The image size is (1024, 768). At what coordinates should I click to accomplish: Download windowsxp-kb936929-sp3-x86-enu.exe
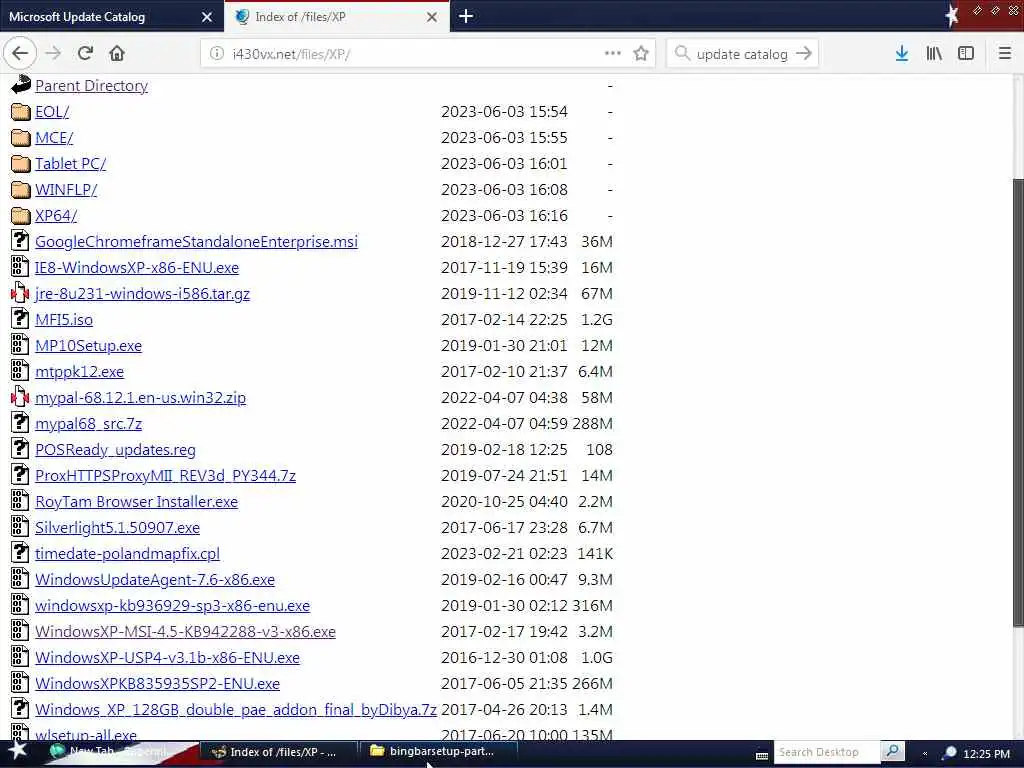pos(172,605)
